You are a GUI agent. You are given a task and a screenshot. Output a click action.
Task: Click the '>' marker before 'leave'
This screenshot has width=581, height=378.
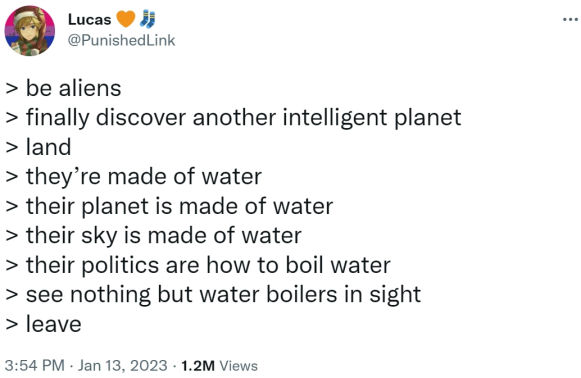click(x=11, y=325)
